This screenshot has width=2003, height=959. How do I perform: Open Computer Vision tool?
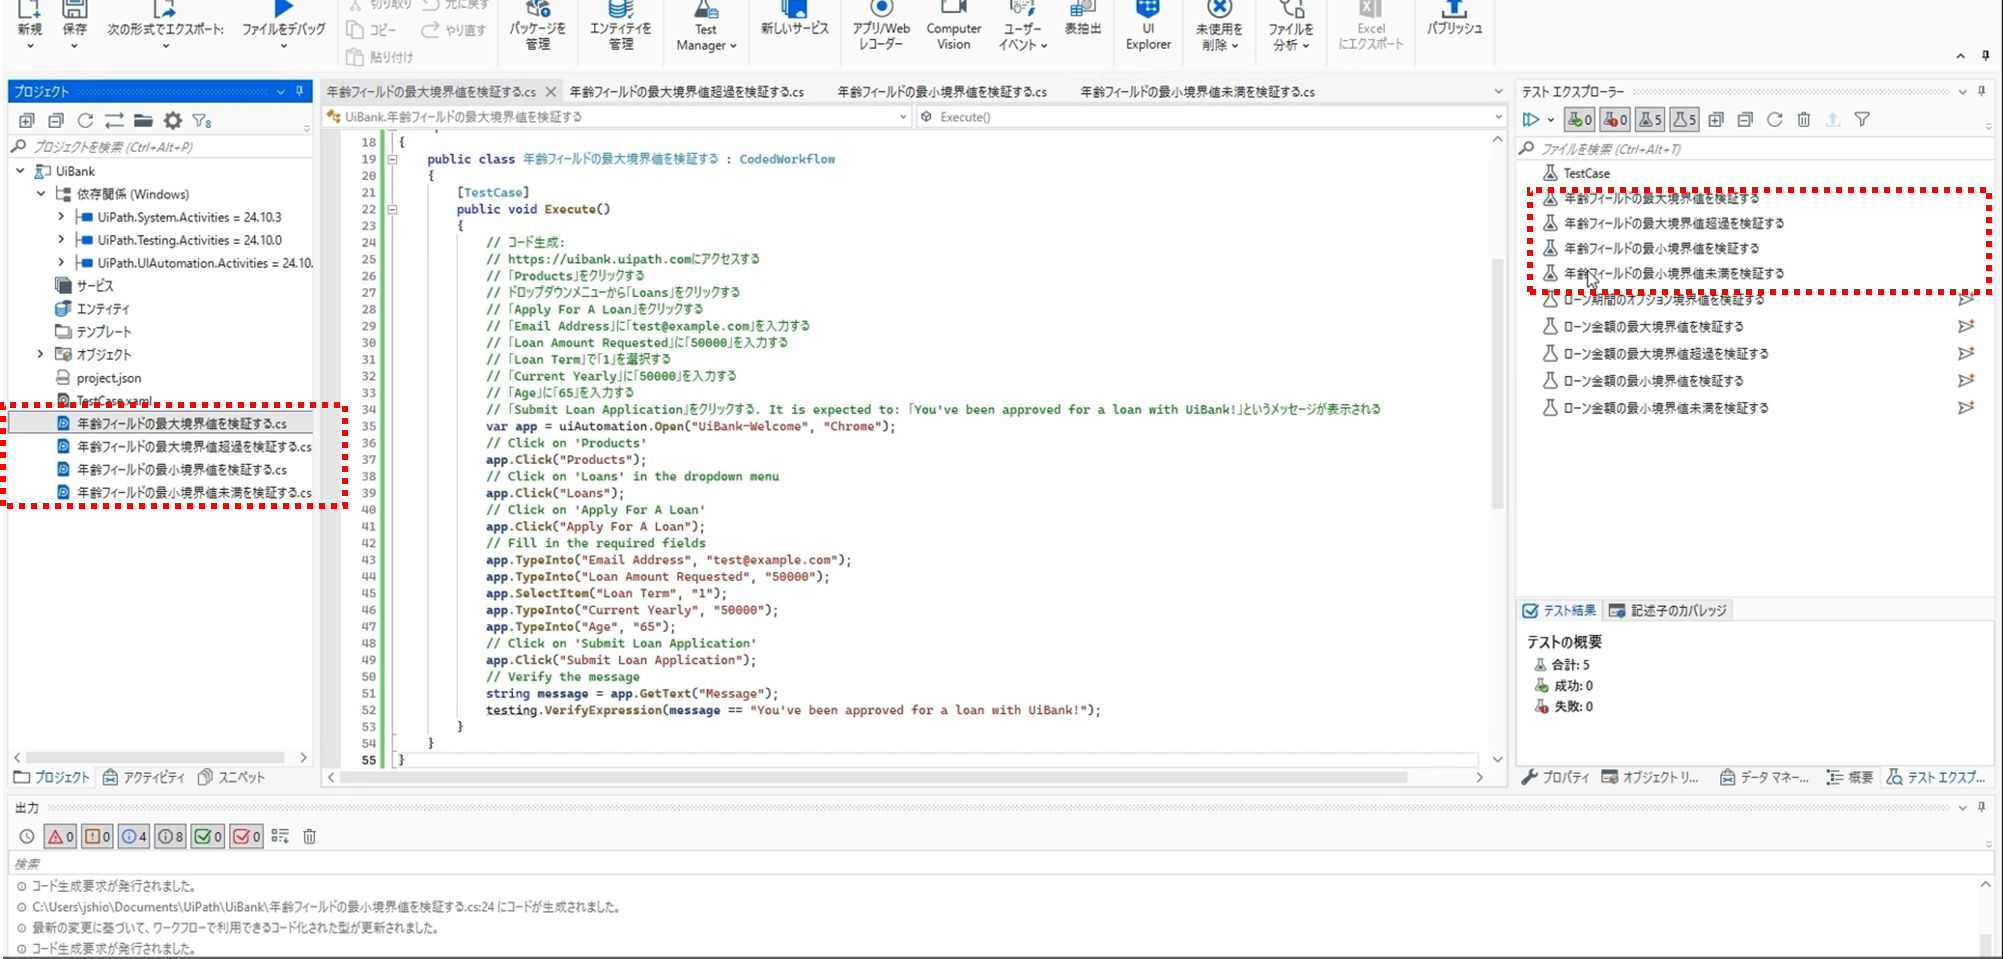click(x=954, y=27)
